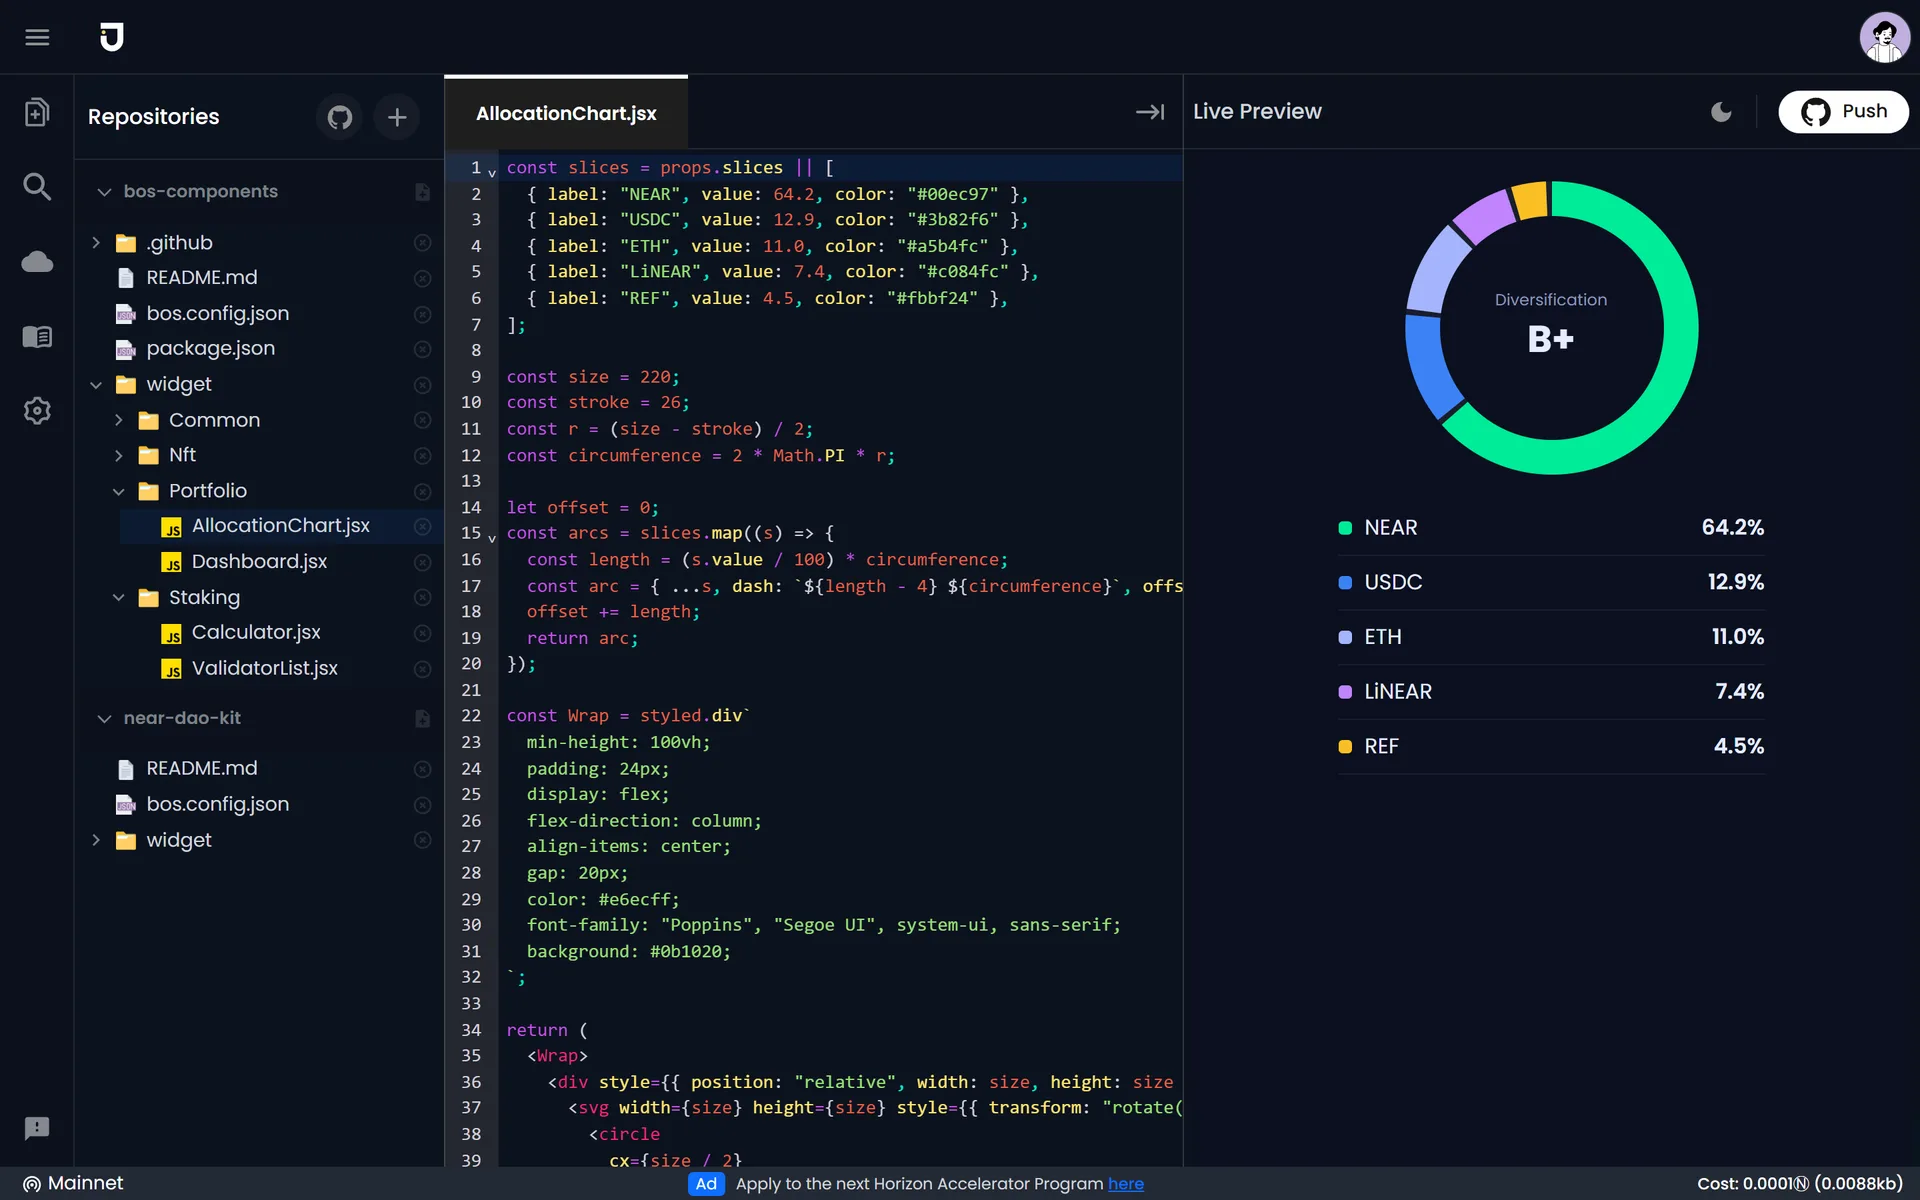Click the yellow REF legend swatch
Viewport: 1920px width, 1200px height.
[x=1345, y=747]
